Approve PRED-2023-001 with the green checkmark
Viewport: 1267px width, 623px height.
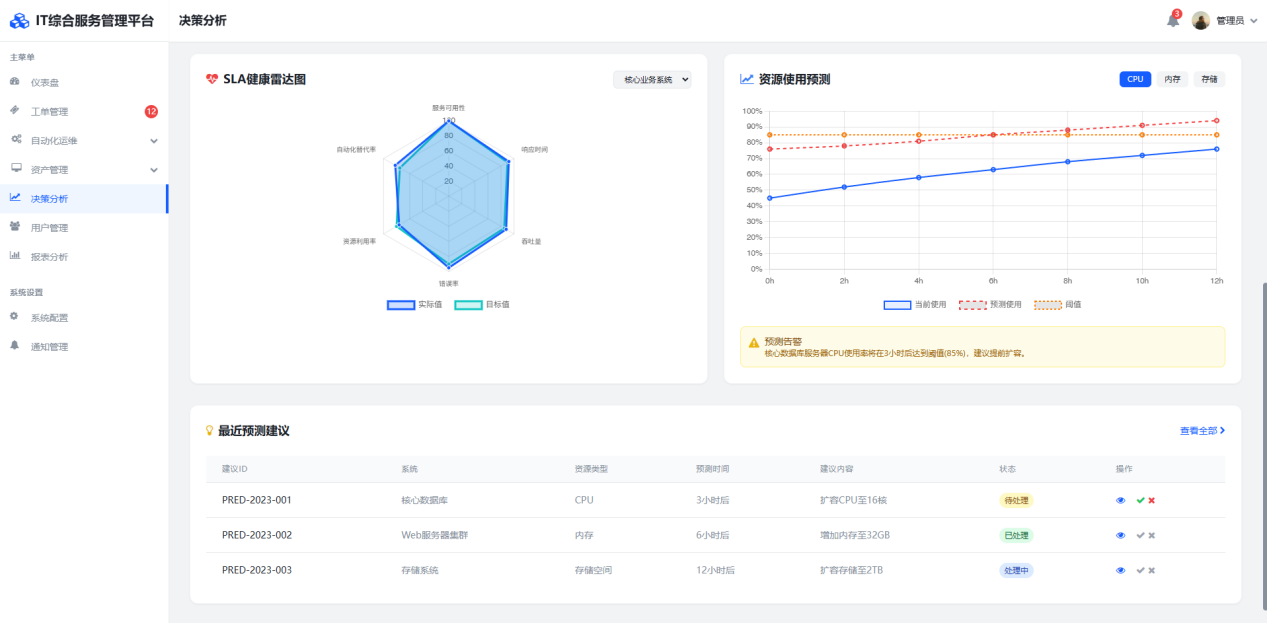coord(1140,500)
